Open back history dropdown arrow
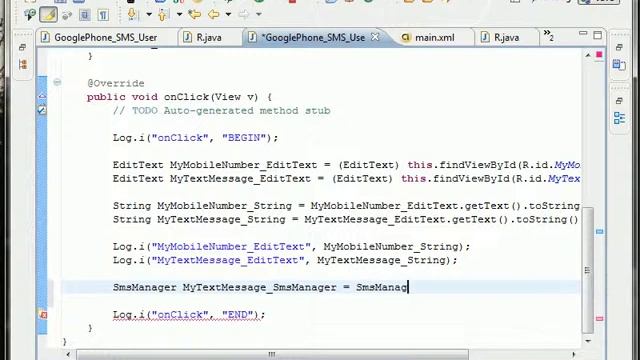 click(228, 15)
